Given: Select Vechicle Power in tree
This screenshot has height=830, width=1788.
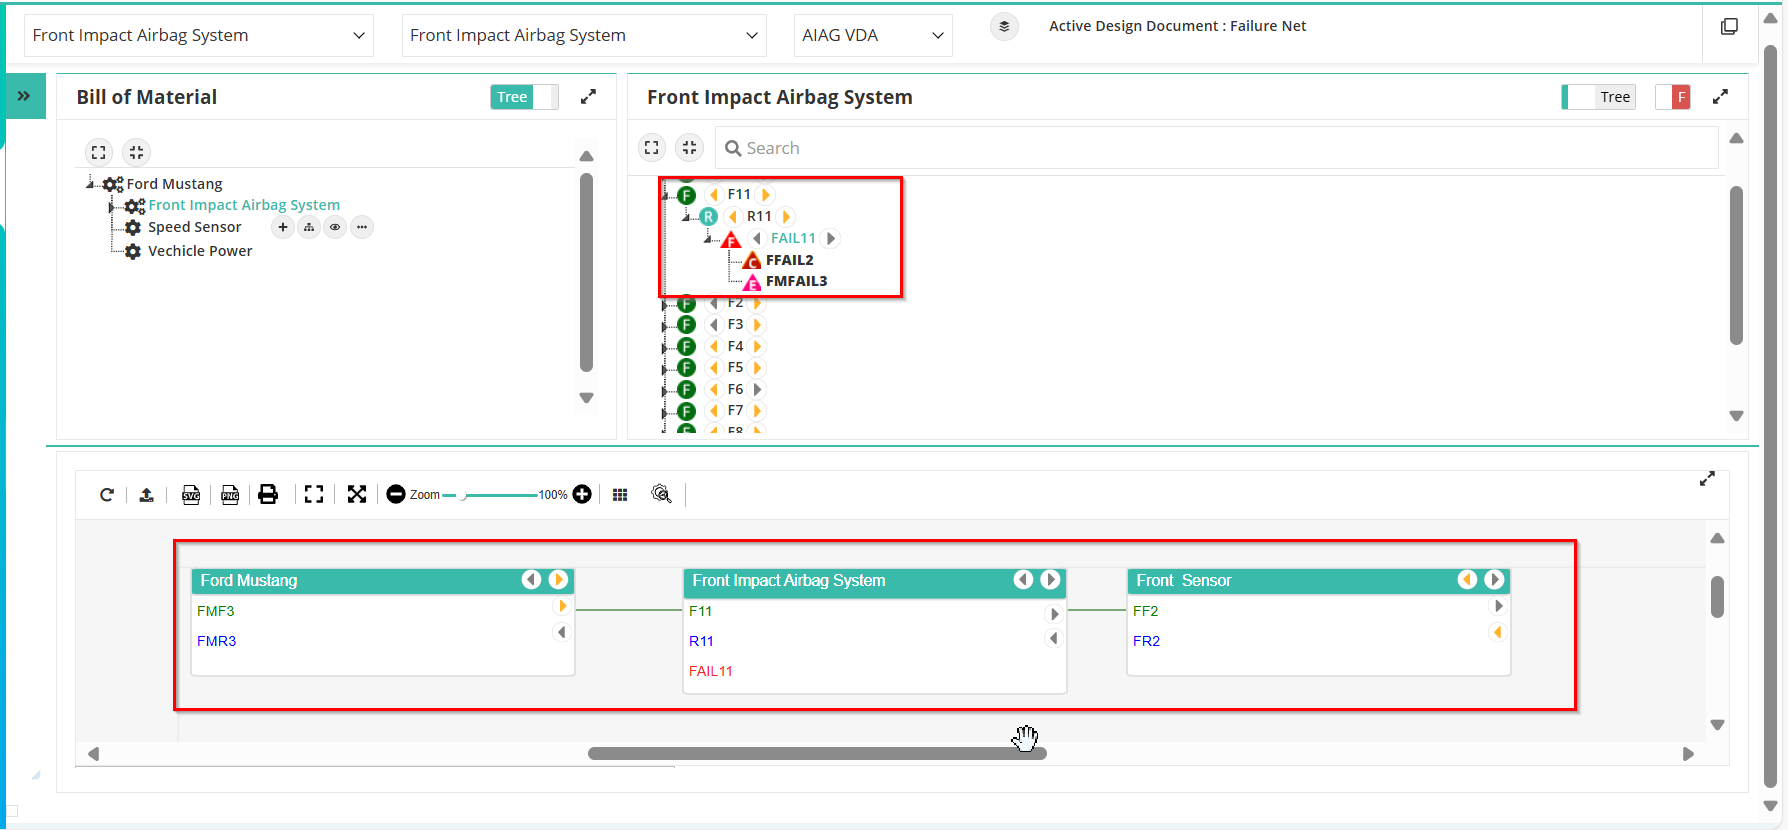Looking at the screenshot, I should coord(200,251).
